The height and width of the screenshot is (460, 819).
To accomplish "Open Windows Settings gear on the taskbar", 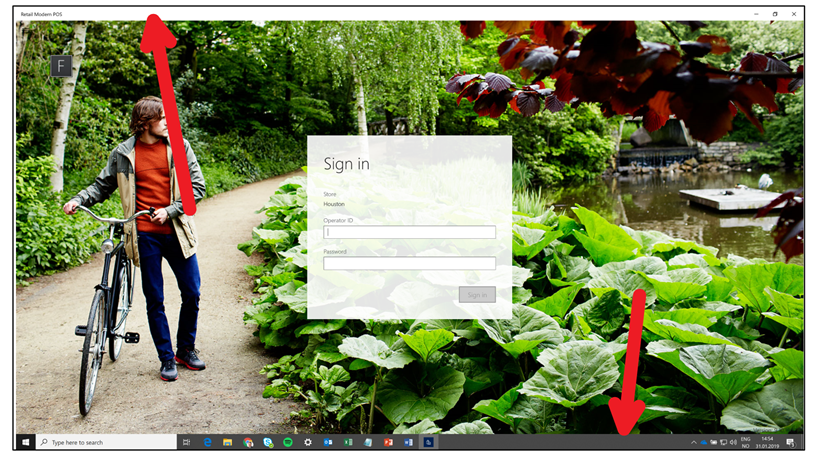I will tap(308, 441).
